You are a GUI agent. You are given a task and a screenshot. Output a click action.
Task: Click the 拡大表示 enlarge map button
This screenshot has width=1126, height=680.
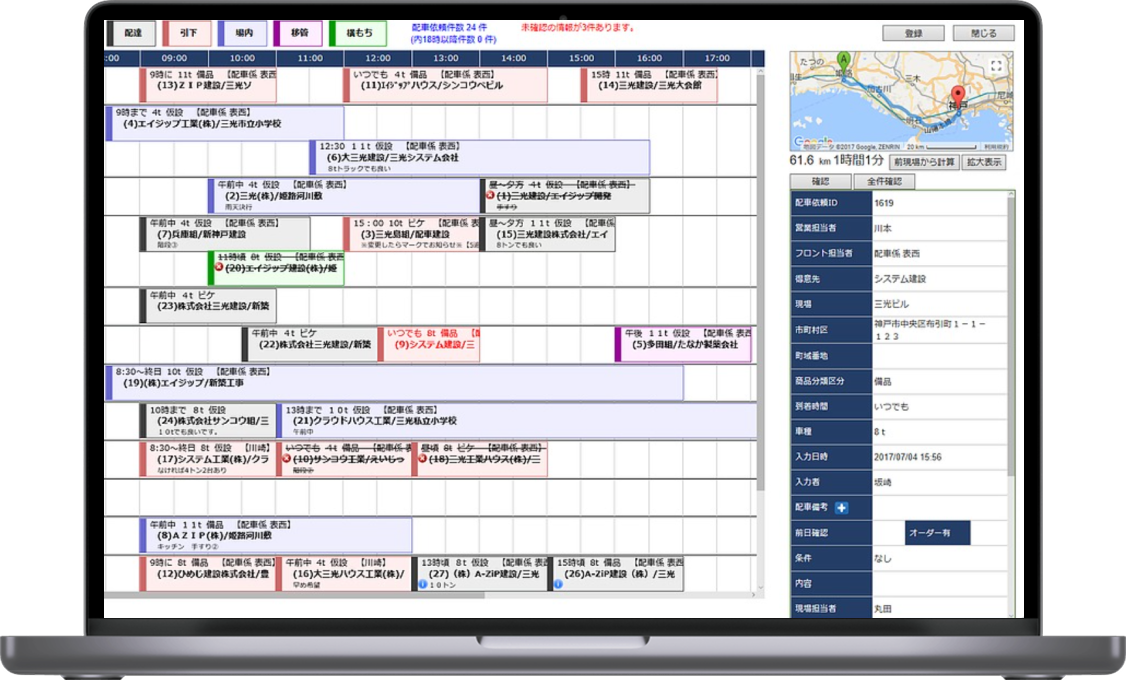pyautogui.click(x=984, y=162)
